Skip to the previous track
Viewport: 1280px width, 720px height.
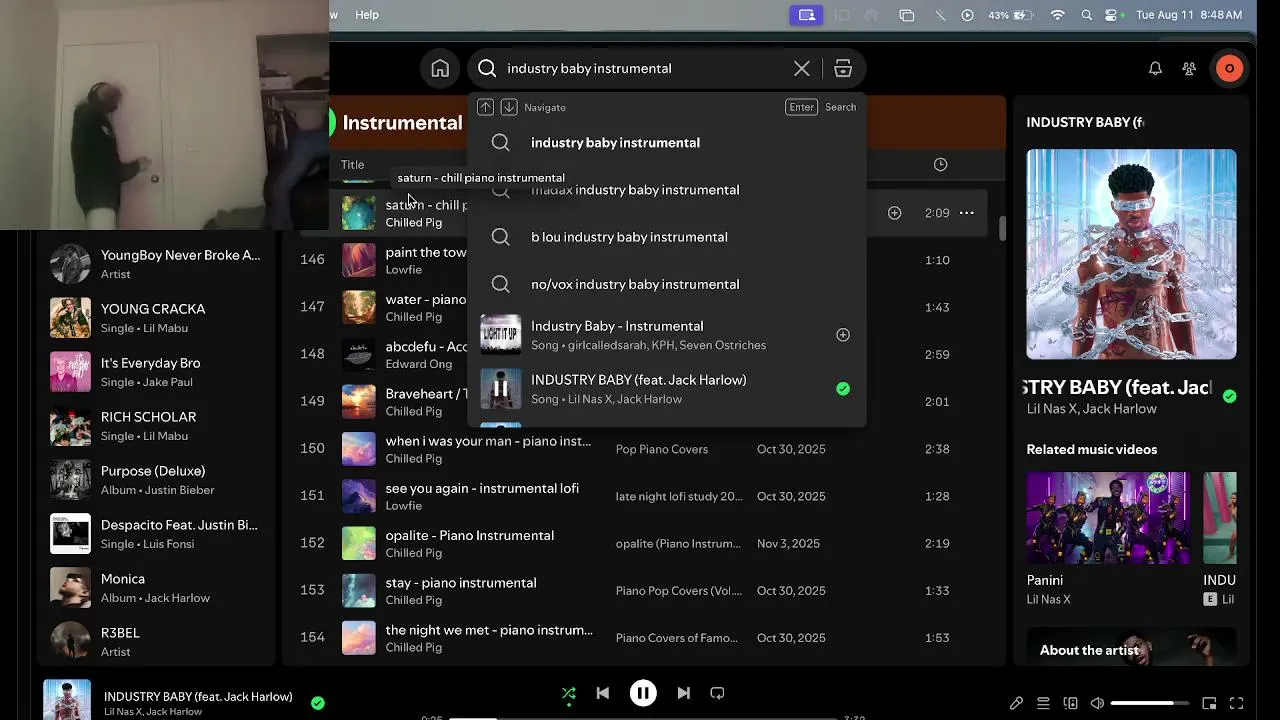point(602,693)
